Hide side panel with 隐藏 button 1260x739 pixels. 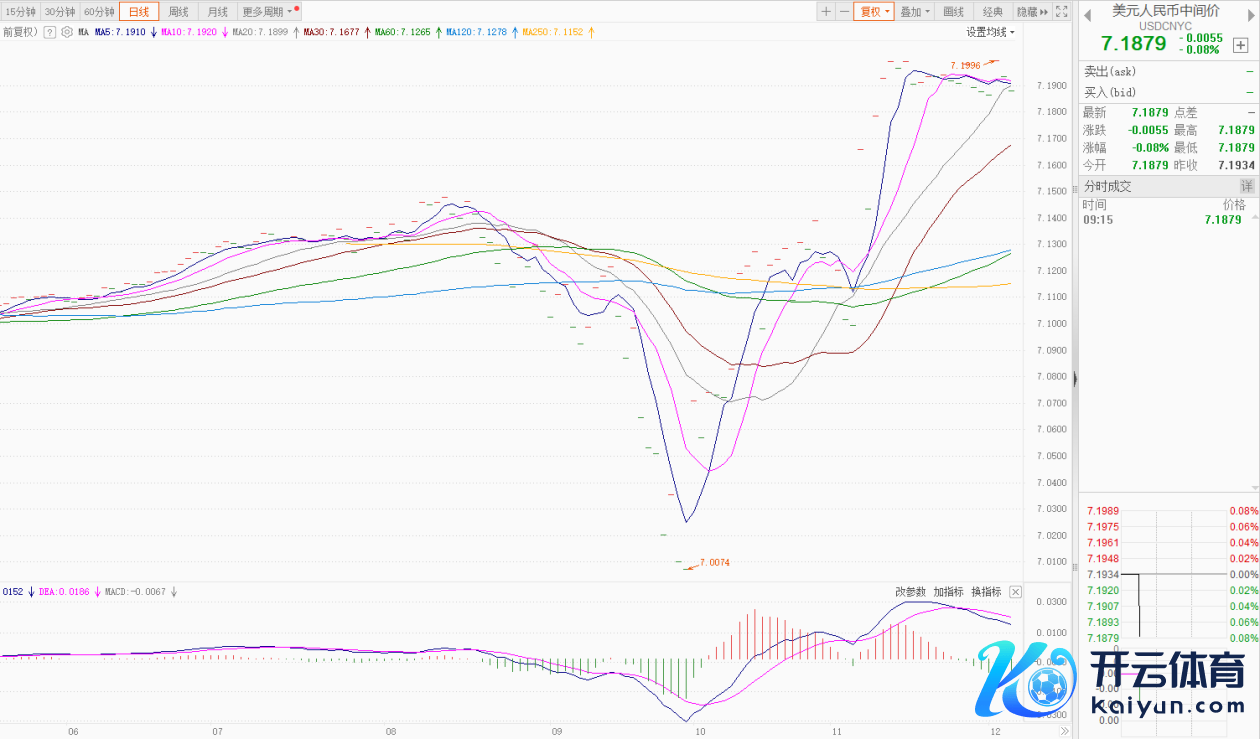[x=1032, y=12]
